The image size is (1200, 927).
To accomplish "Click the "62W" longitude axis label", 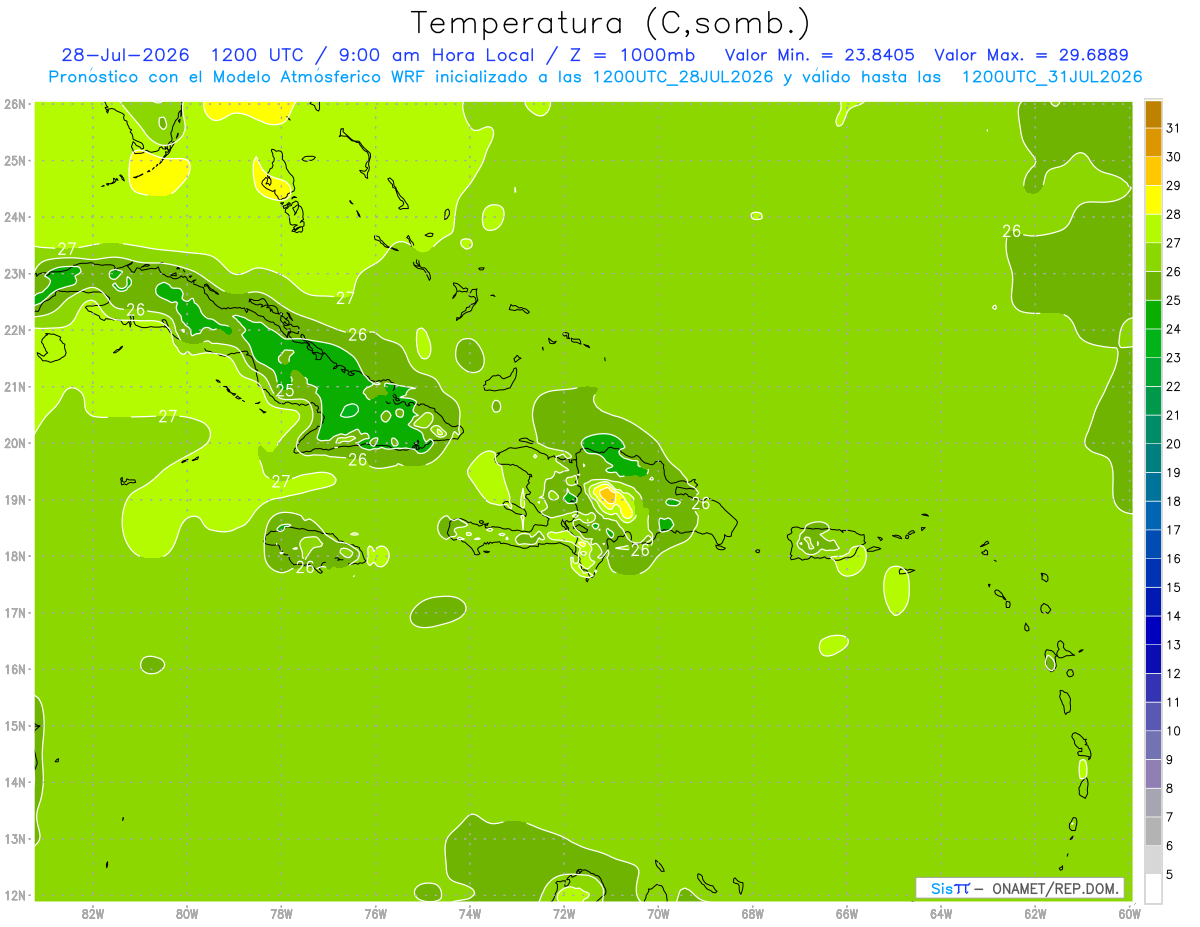I will pyautogui.click(x=1035, y=913).
